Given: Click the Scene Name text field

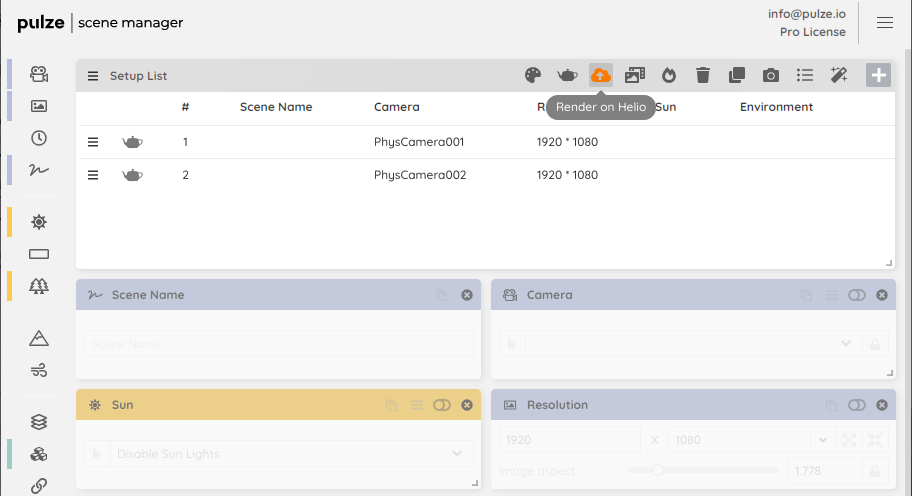Looking at the screenshot, I should click(x=278, y=344).
